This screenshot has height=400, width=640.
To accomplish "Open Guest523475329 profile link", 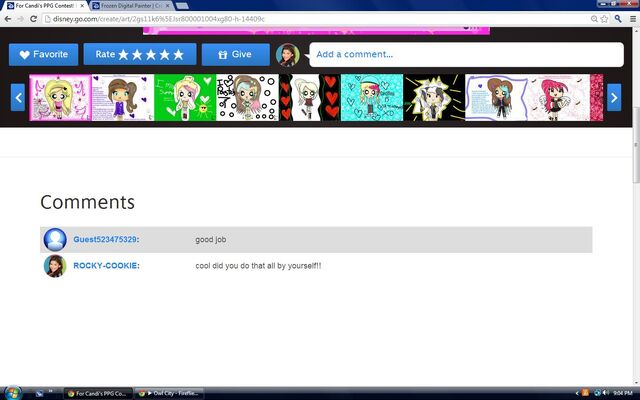I will pos(106,240).
